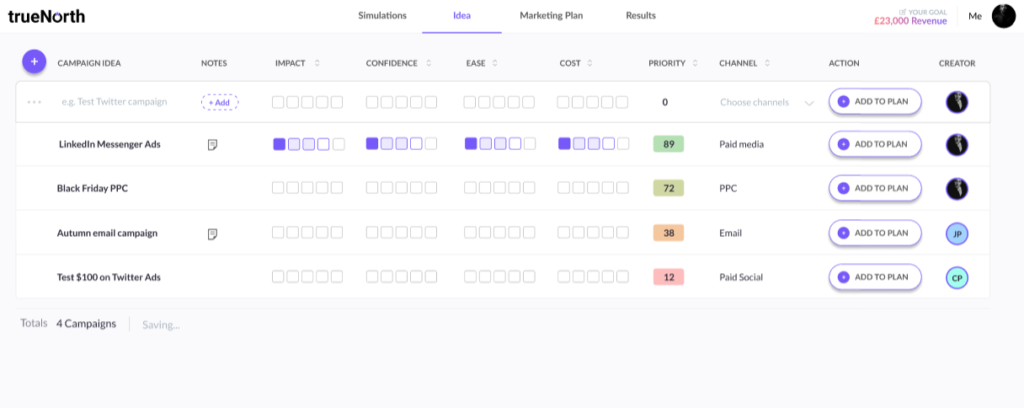Viewport: 1024px width, 408px height.
Task: Open the Simulations tab
Action: [x=382, y=16]
